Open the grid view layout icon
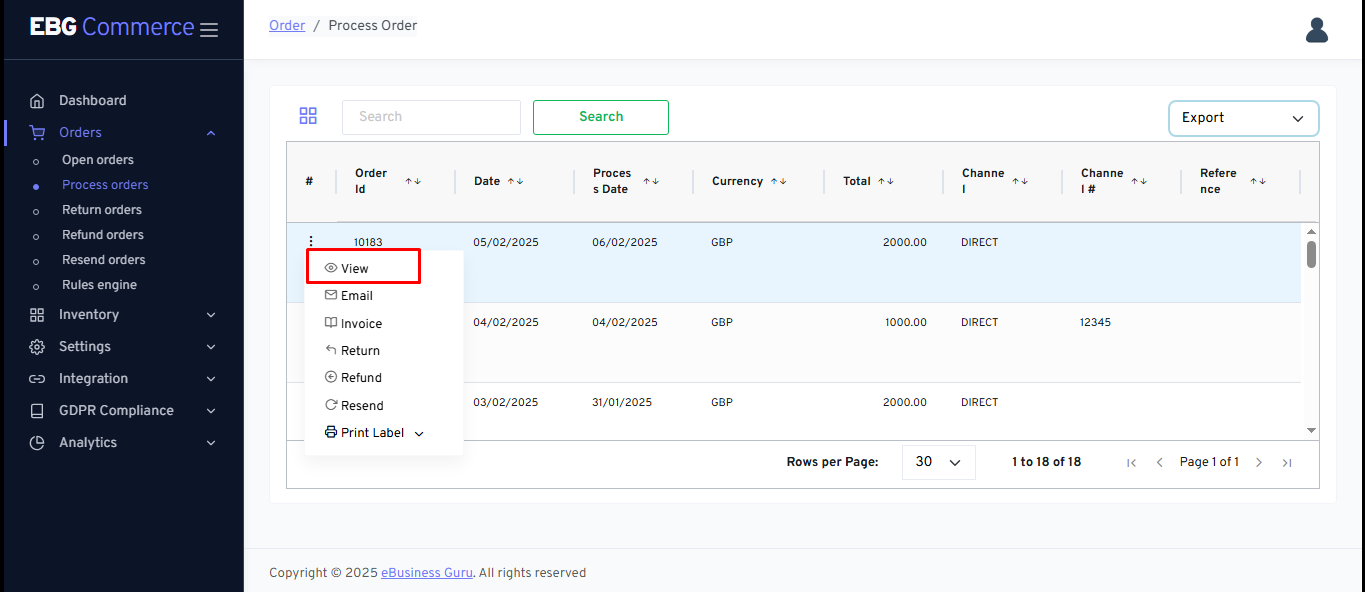Screen dimensions: 1365x592 308,115
